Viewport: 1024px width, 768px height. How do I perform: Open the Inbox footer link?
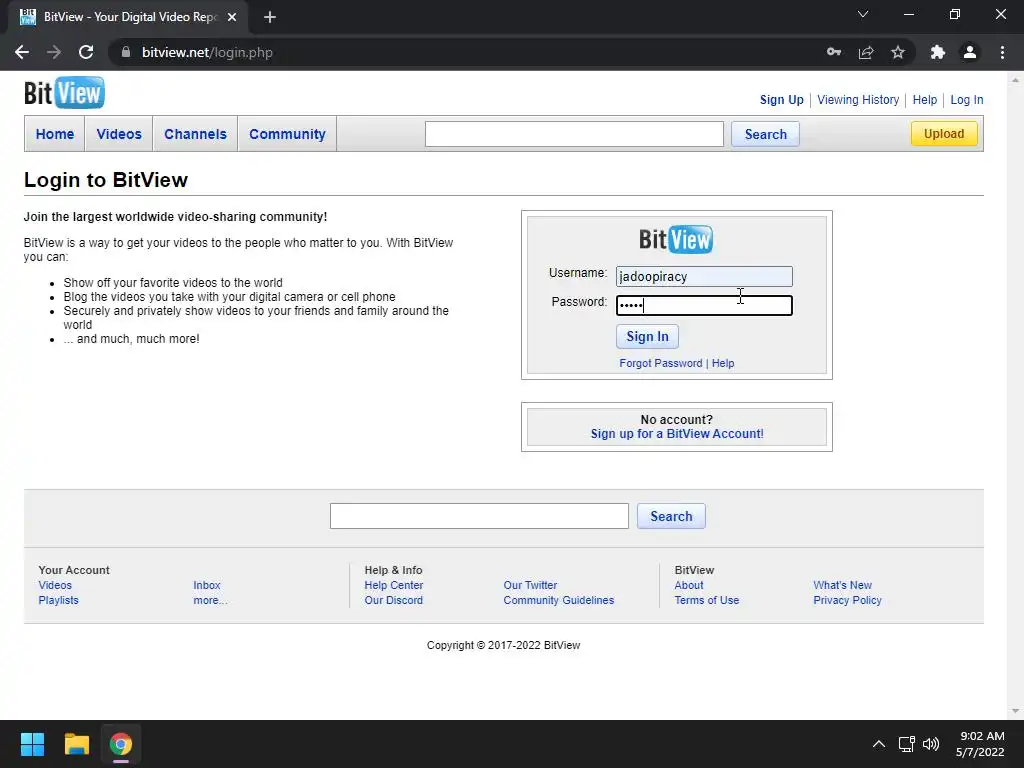(x=207, y=585)
